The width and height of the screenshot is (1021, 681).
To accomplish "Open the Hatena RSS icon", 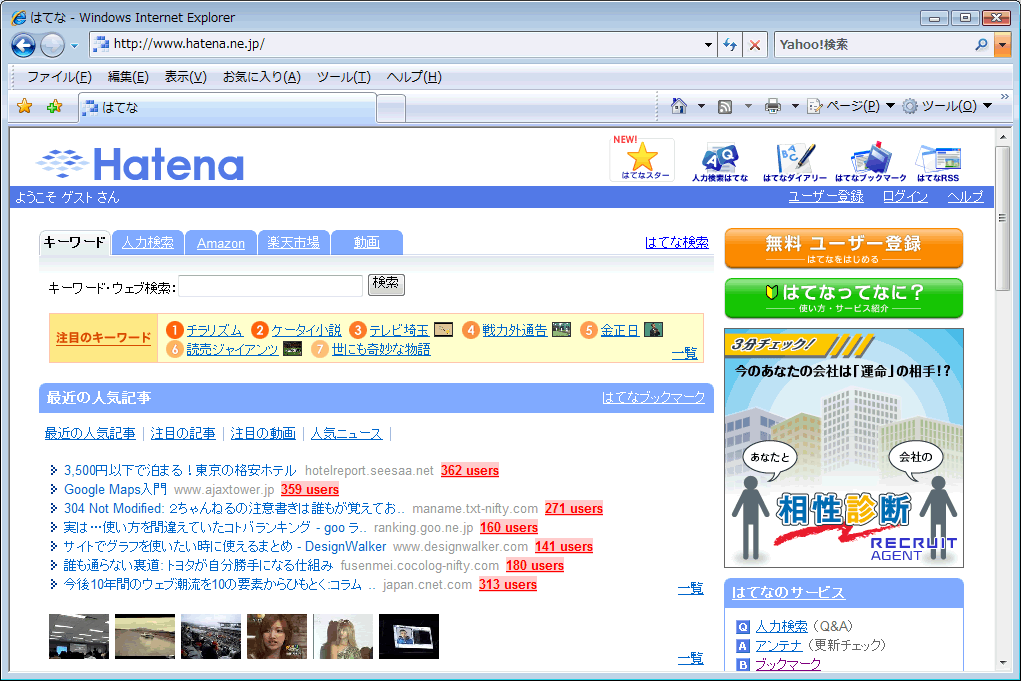I will pos(938,161).
